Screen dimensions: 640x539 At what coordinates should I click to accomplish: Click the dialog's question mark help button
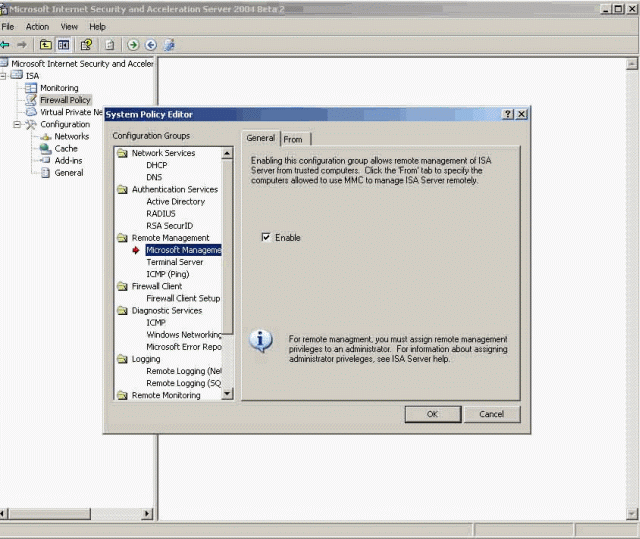tap(508, 115)
